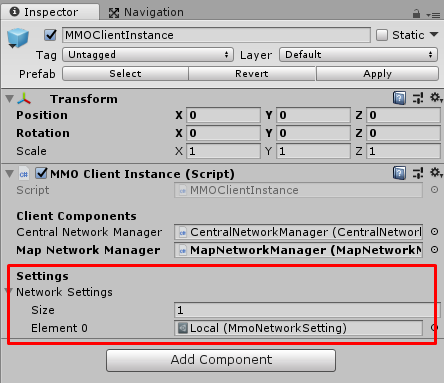This screenshot has height=383, width=444.
Task: Select the Scale Y field
Action: (x=313, y=151)
